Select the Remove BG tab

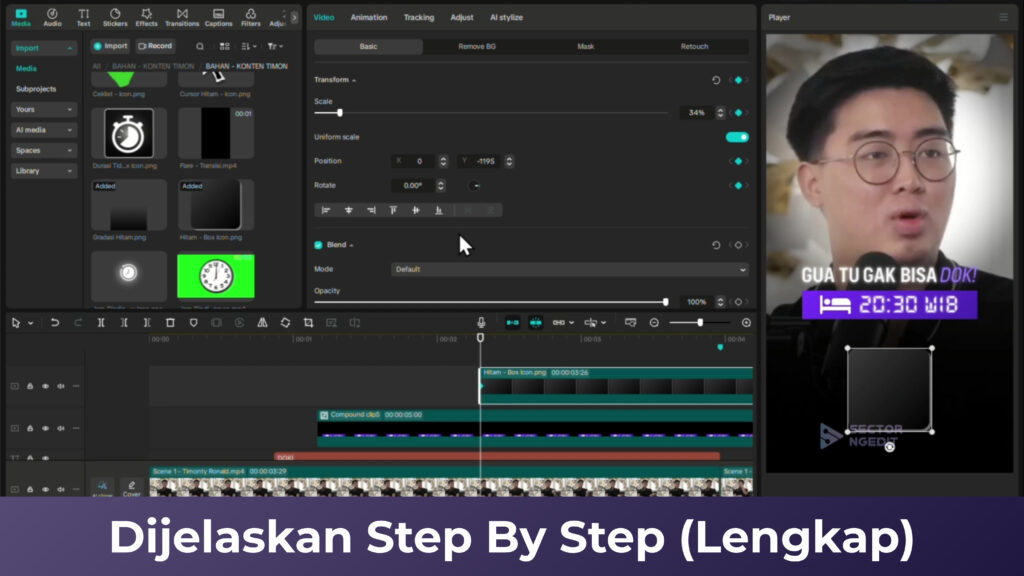[477, 47]
